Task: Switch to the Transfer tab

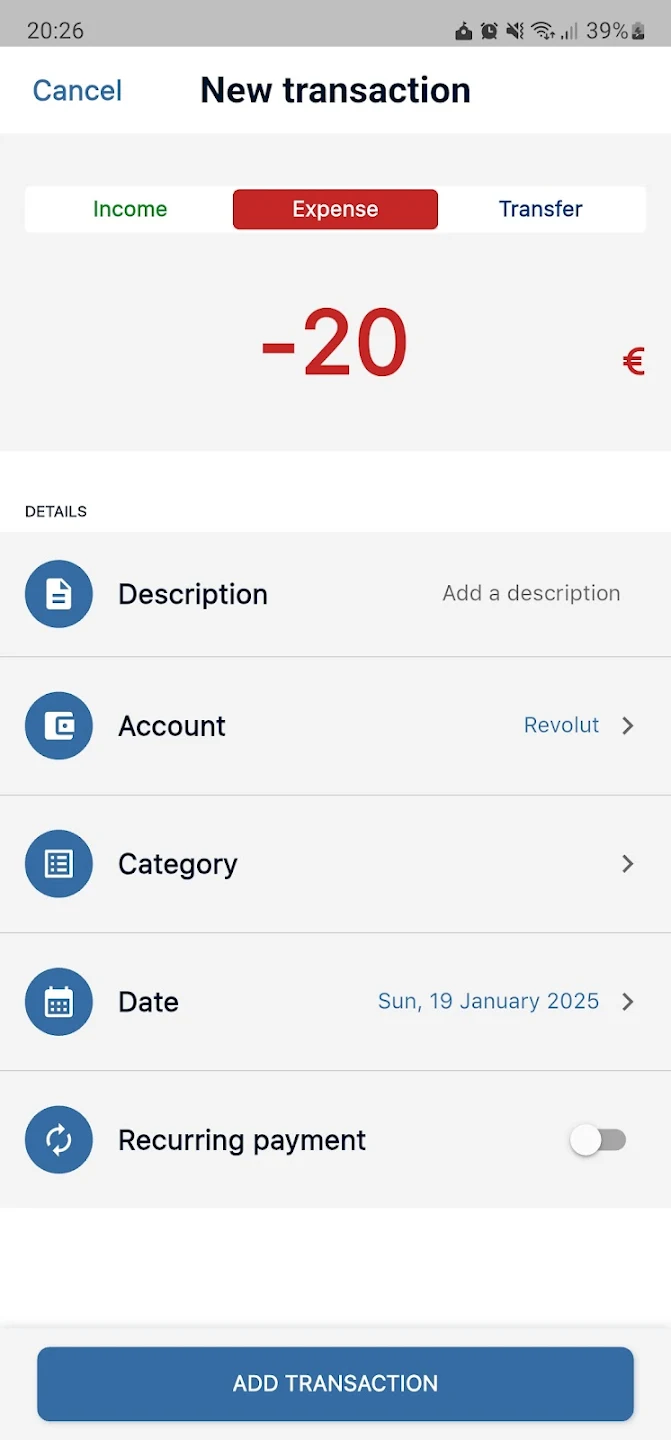Action: tap(540, 209)
